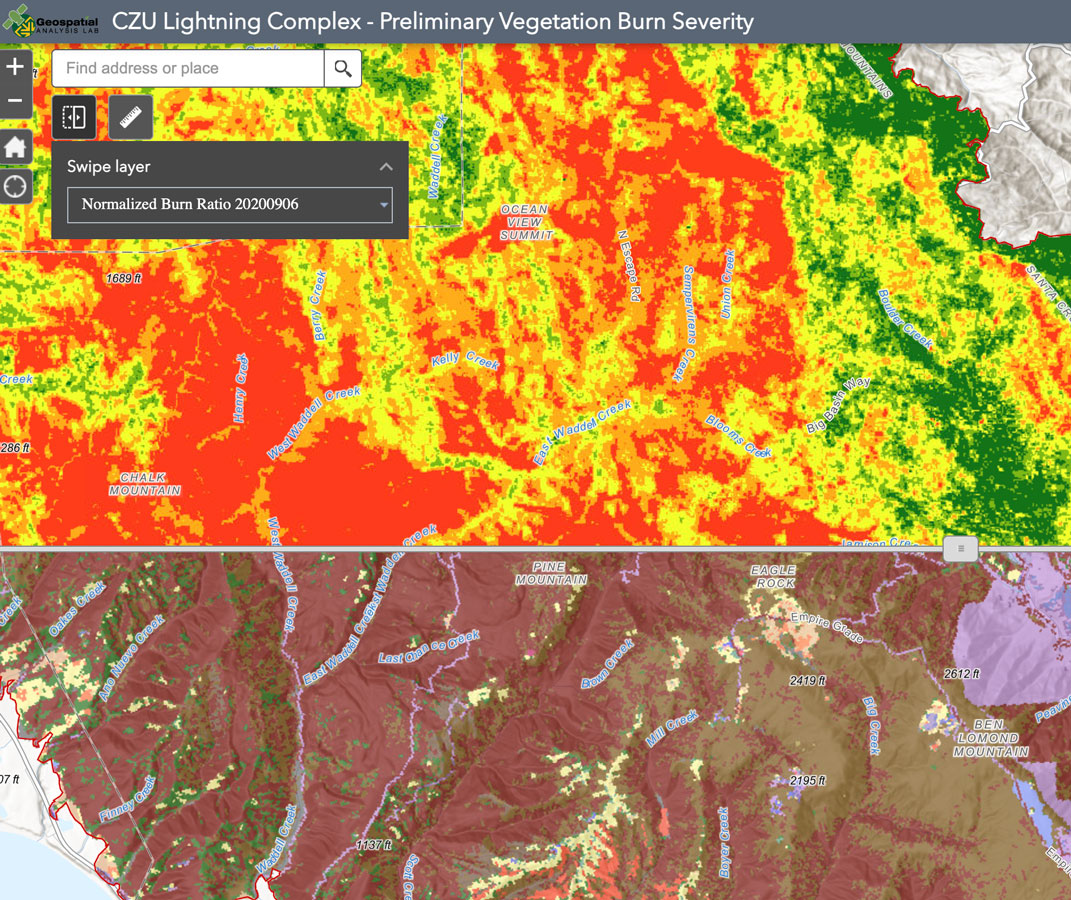Toggle off the highlighted swipe tool
The height and width of the screenshot is (900, 1071).
[74, 117]
